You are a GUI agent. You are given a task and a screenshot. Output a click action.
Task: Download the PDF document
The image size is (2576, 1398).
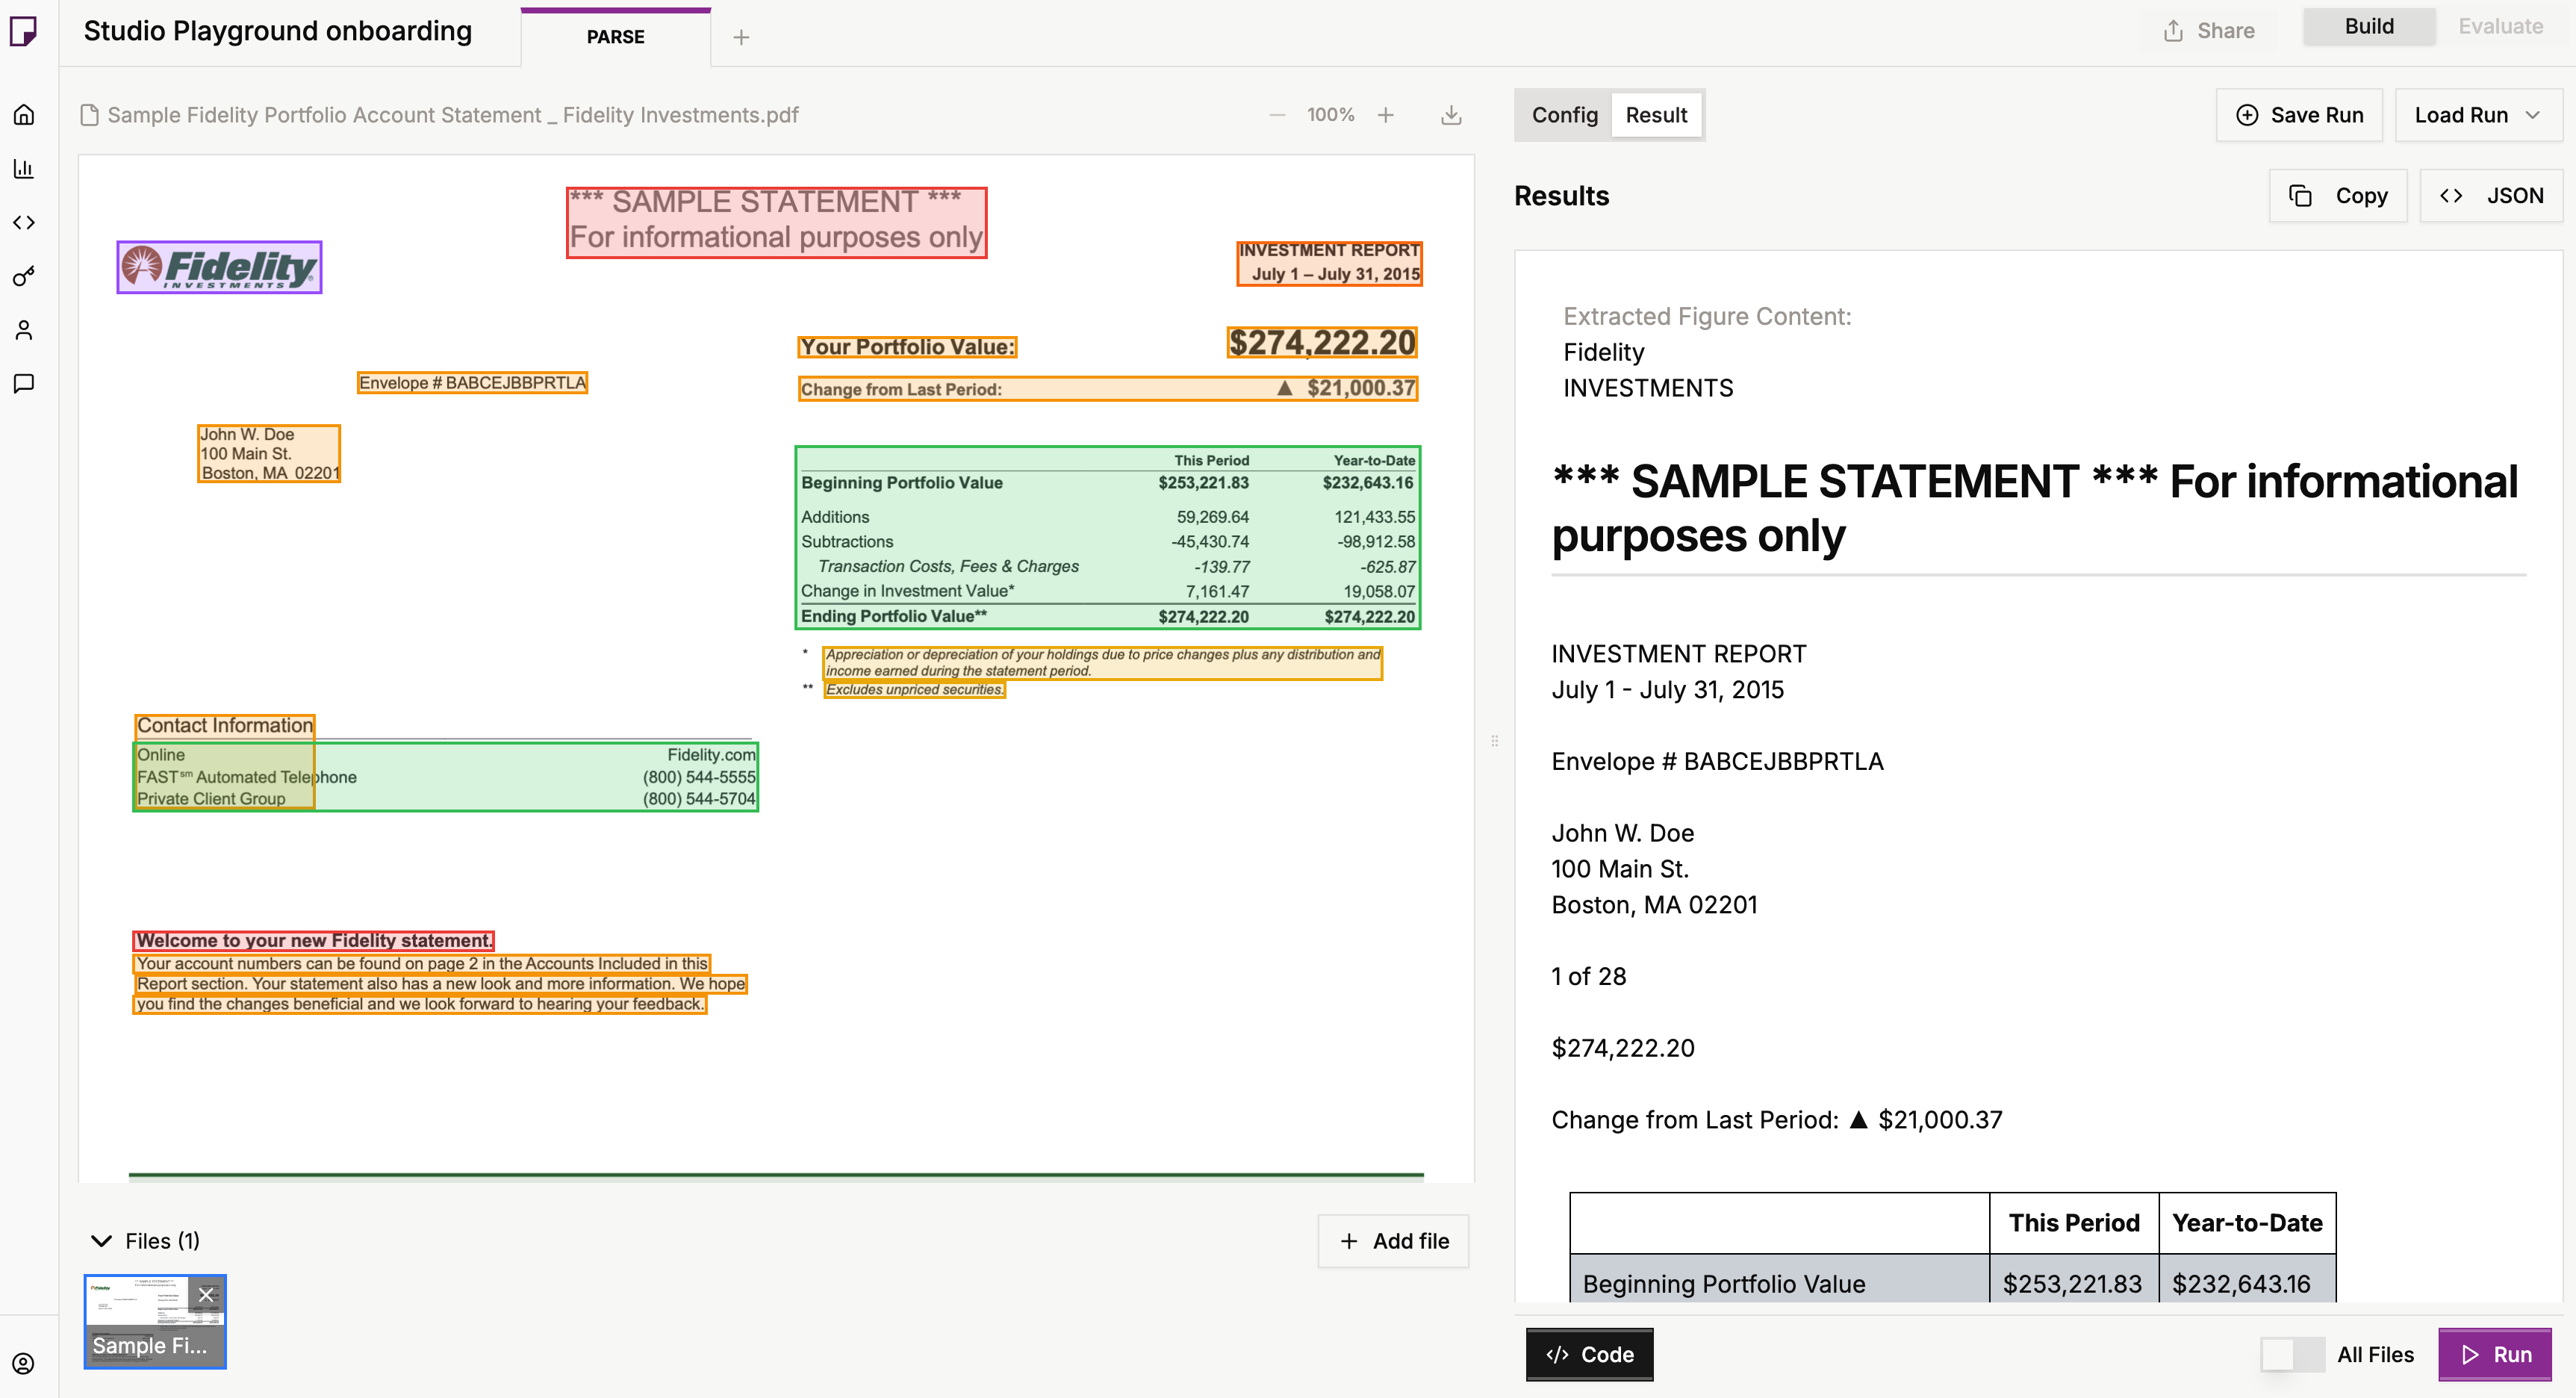[1451, 115]
